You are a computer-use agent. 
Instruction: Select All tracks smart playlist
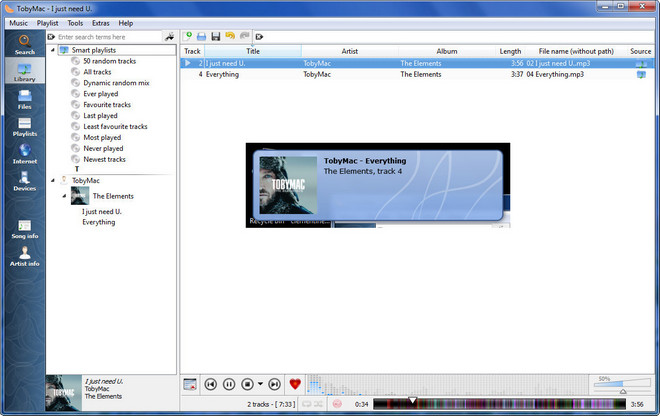[x=97, y=72]
